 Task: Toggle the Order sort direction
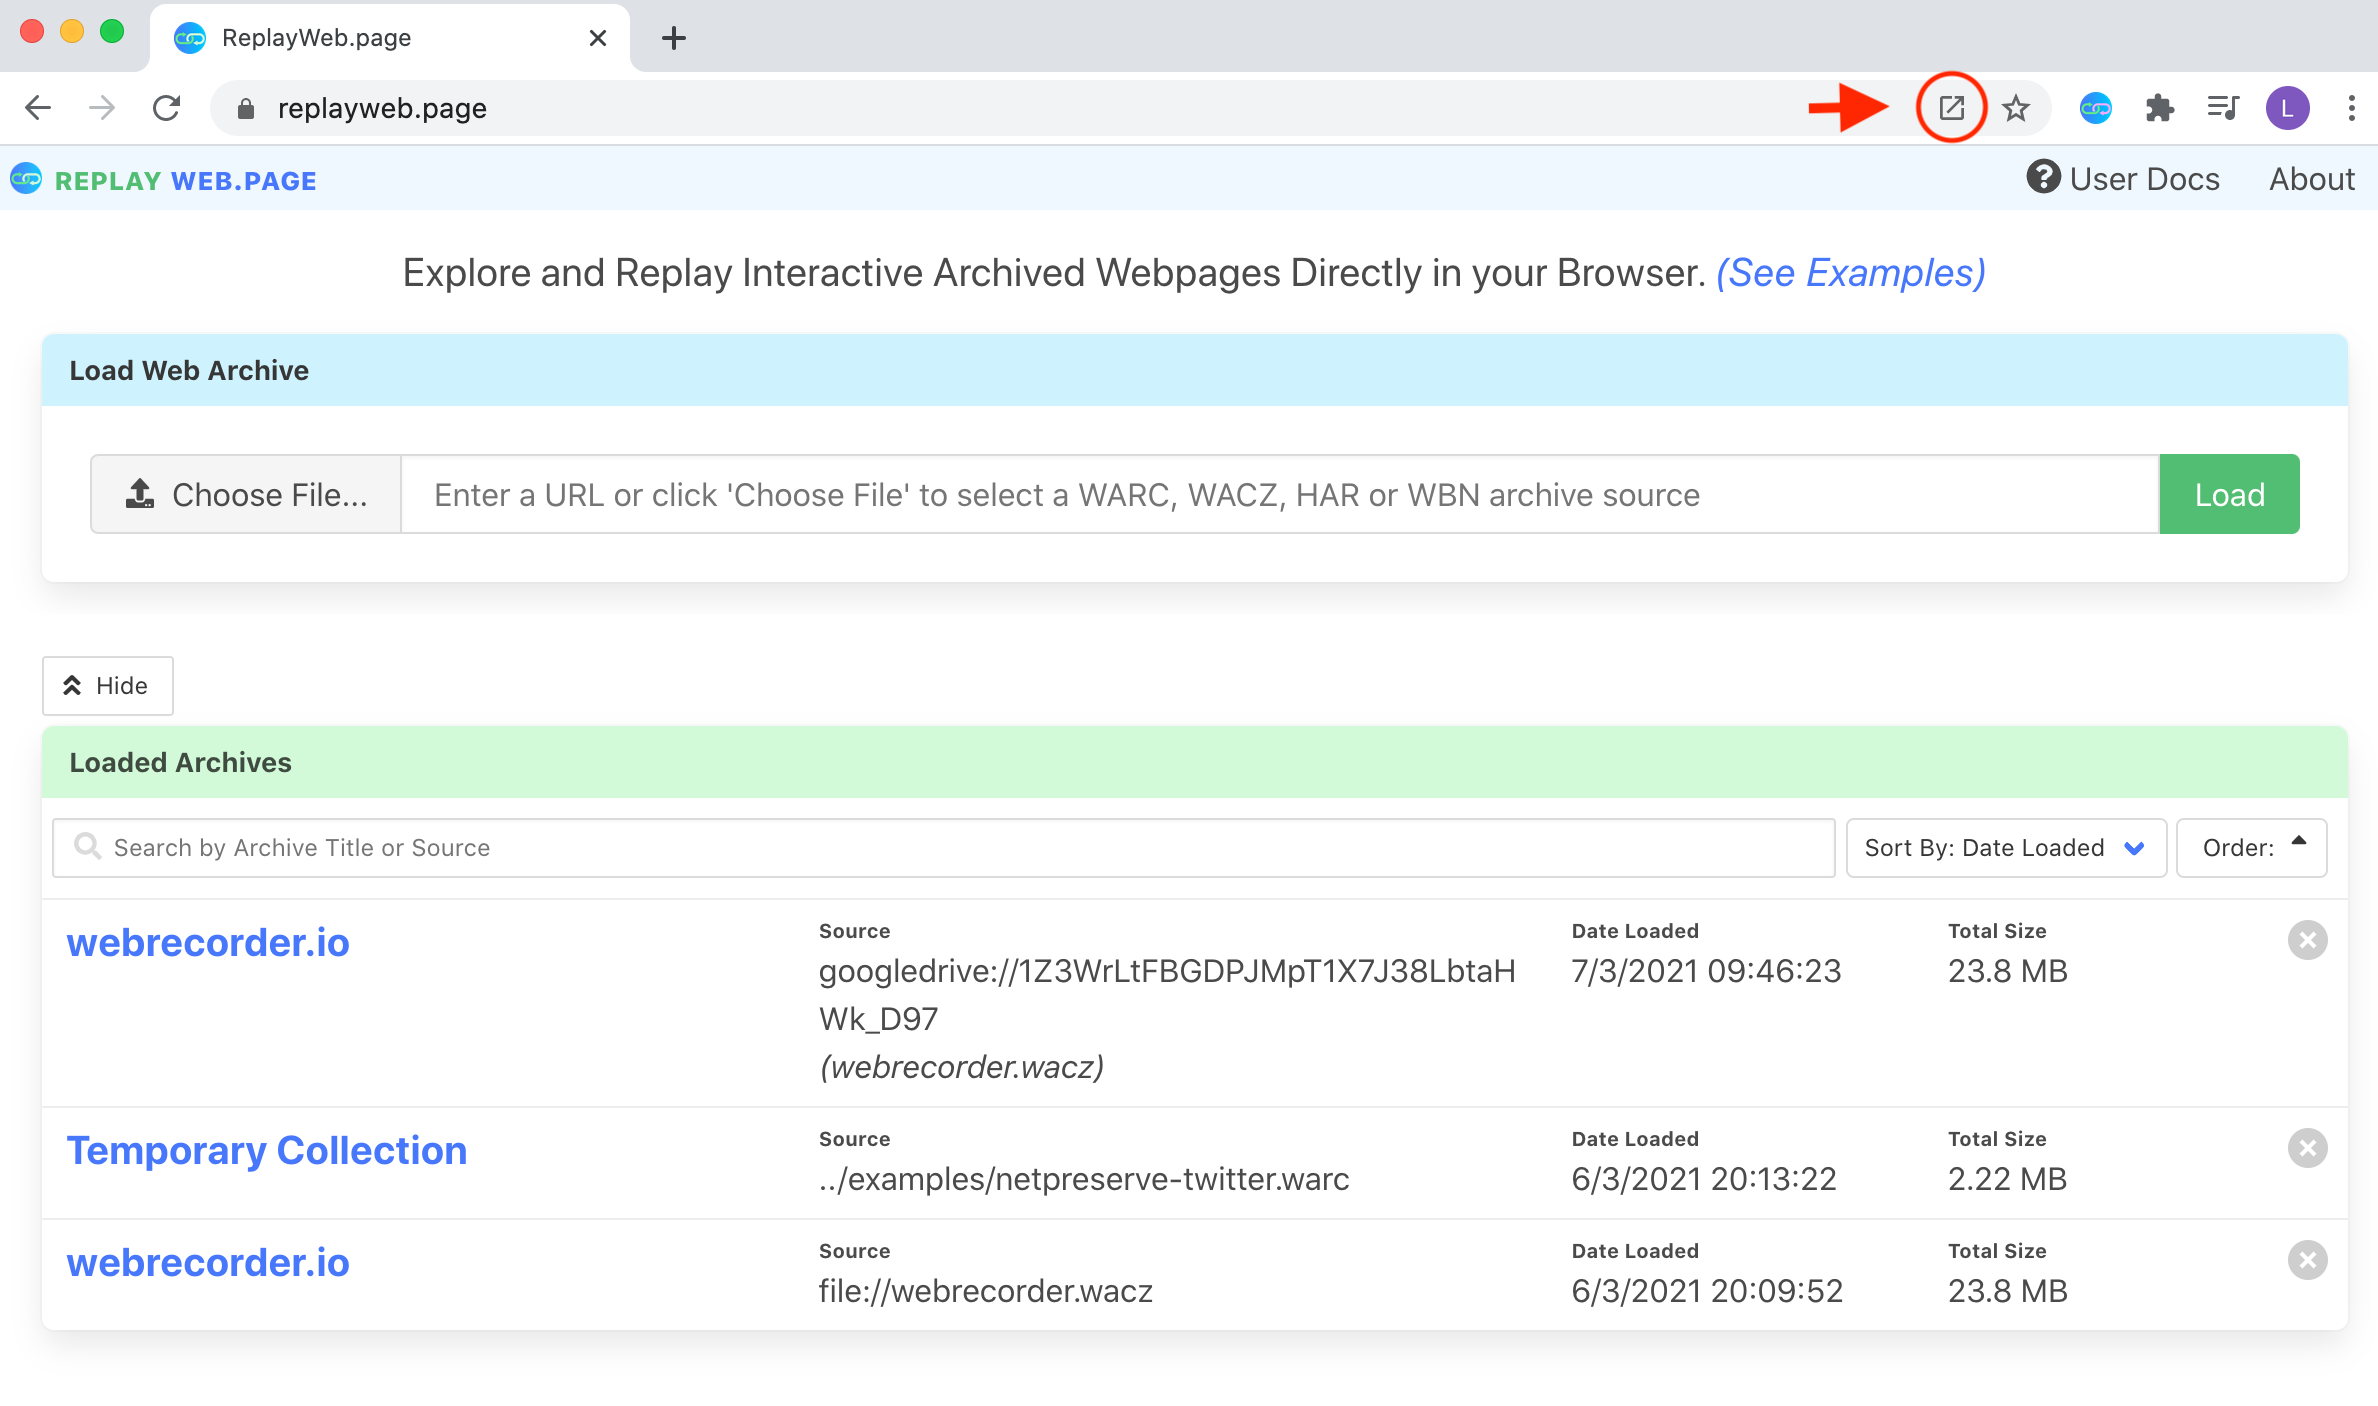2251,848
